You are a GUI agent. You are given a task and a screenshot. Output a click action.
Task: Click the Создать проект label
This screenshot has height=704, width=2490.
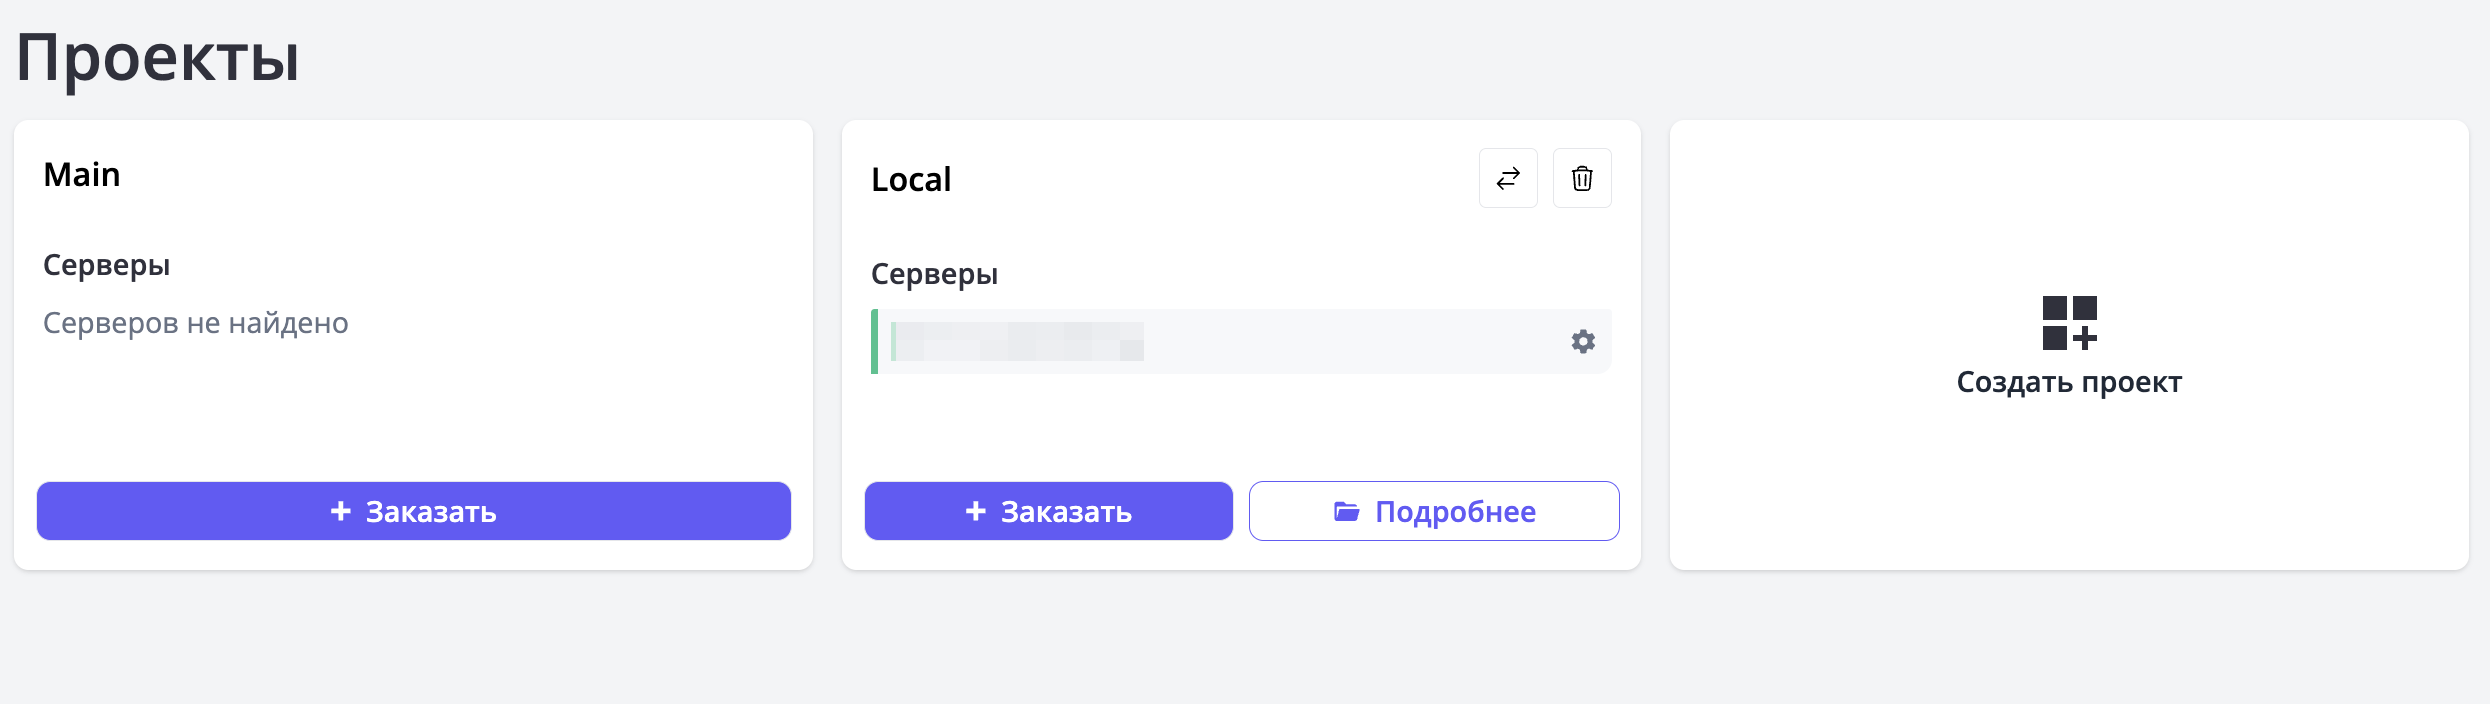pos(2069,382)
